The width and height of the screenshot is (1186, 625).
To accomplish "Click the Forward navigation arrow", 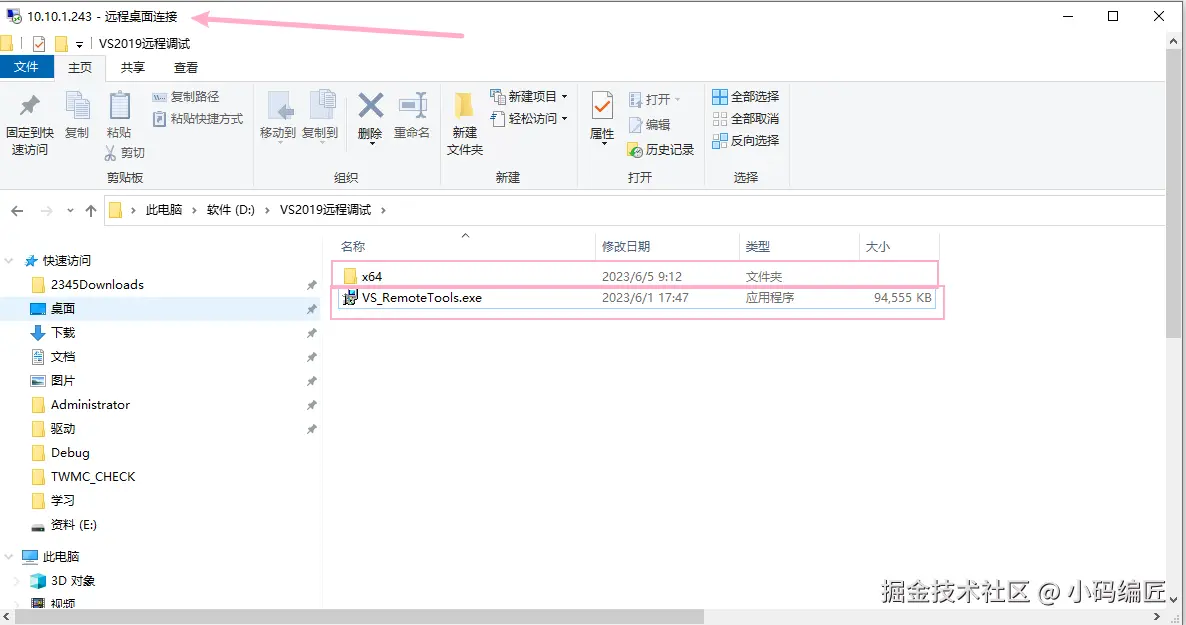I will pos(46,210).
